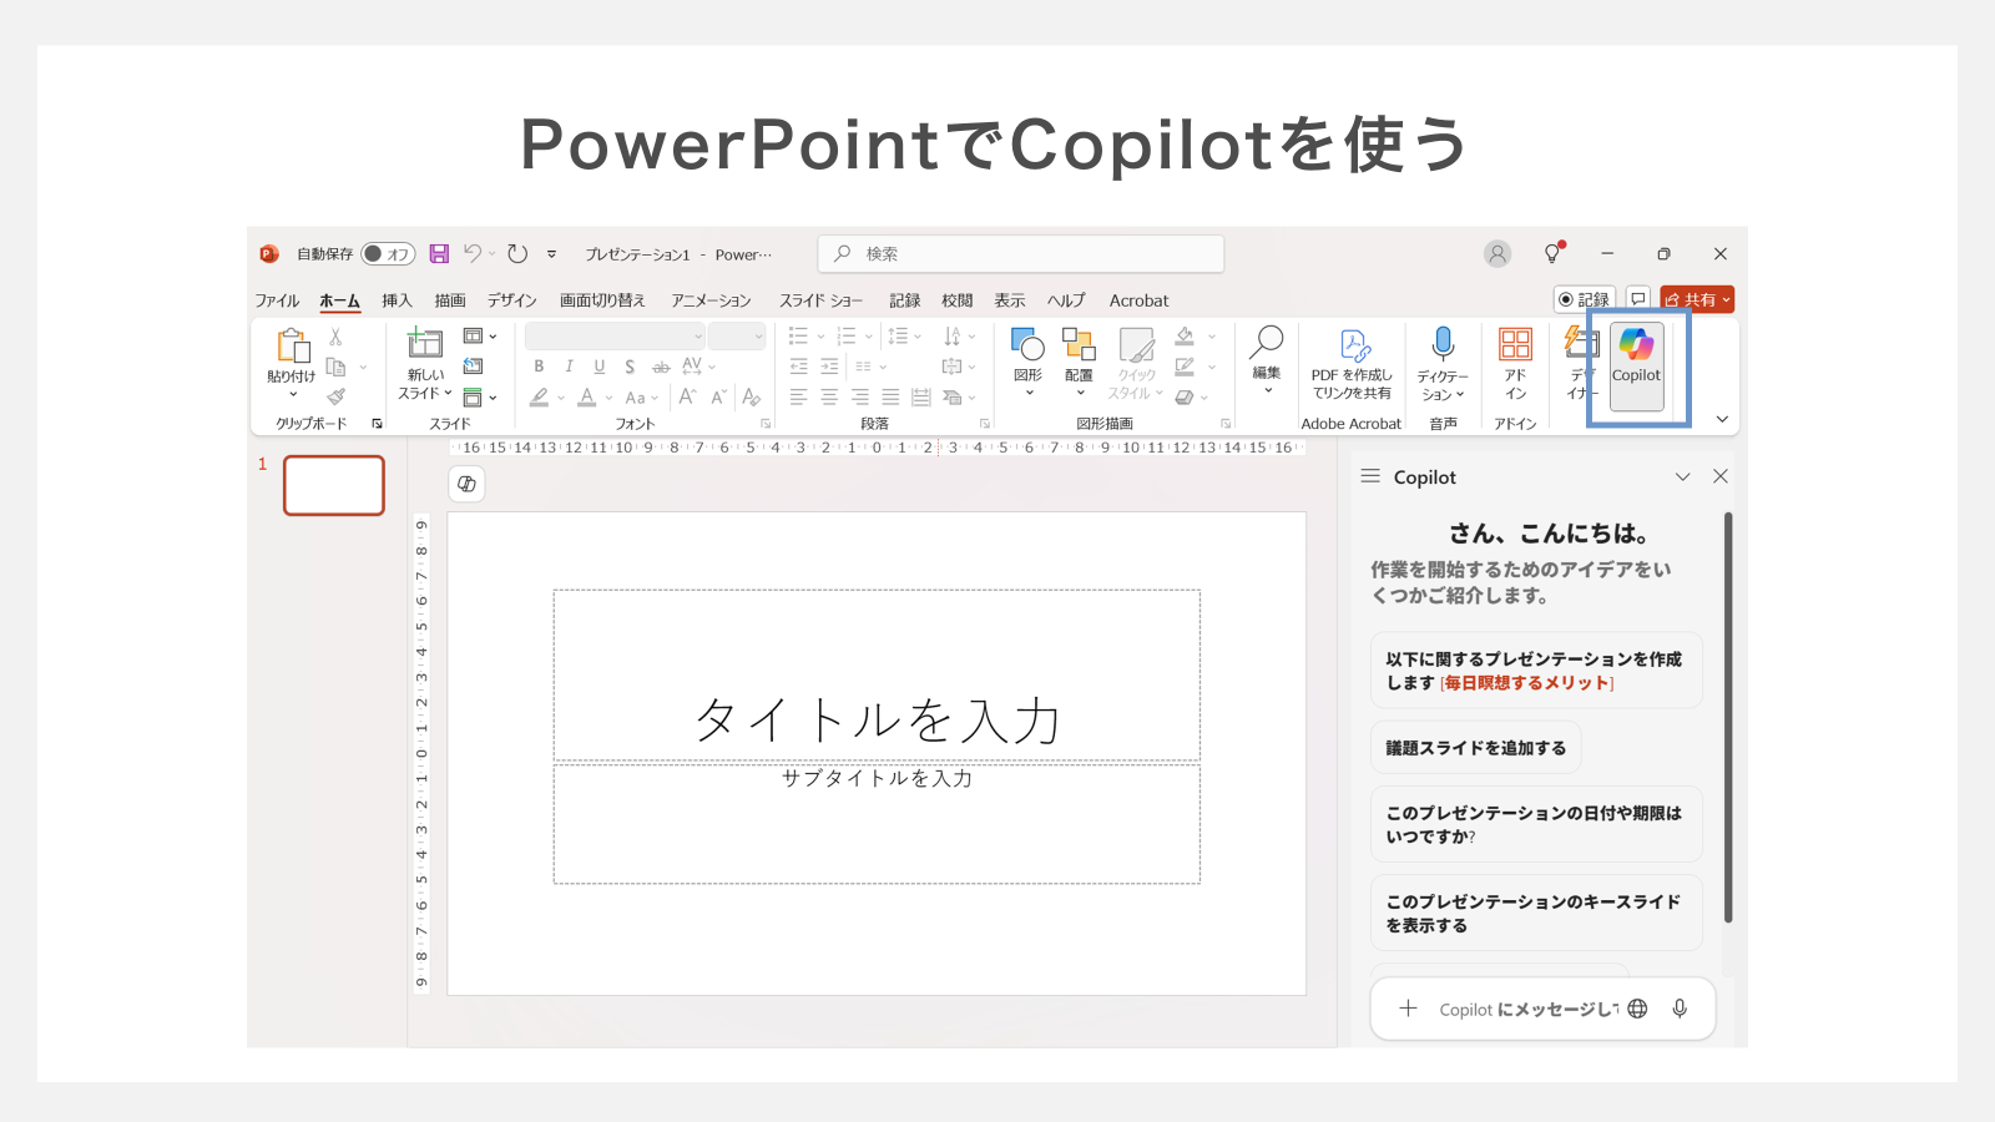Click the search (検索) box in title bar
The height and width of the screenshot is (1122, 1995).
pyautogui.click(x=1021, y=254)
